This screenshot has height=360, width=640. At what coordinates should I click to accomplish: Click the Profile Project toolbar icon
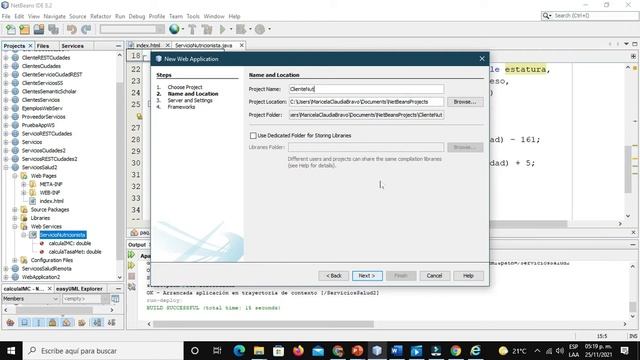click(260, 29)
